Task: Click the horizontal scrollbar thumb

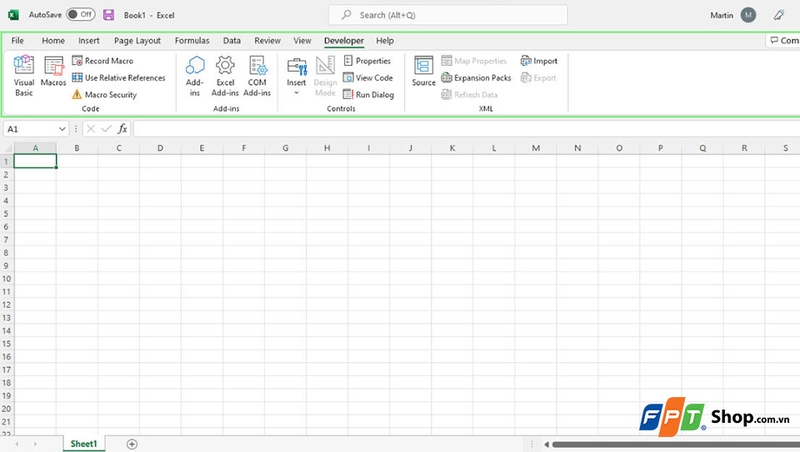Action: [676, 444]
